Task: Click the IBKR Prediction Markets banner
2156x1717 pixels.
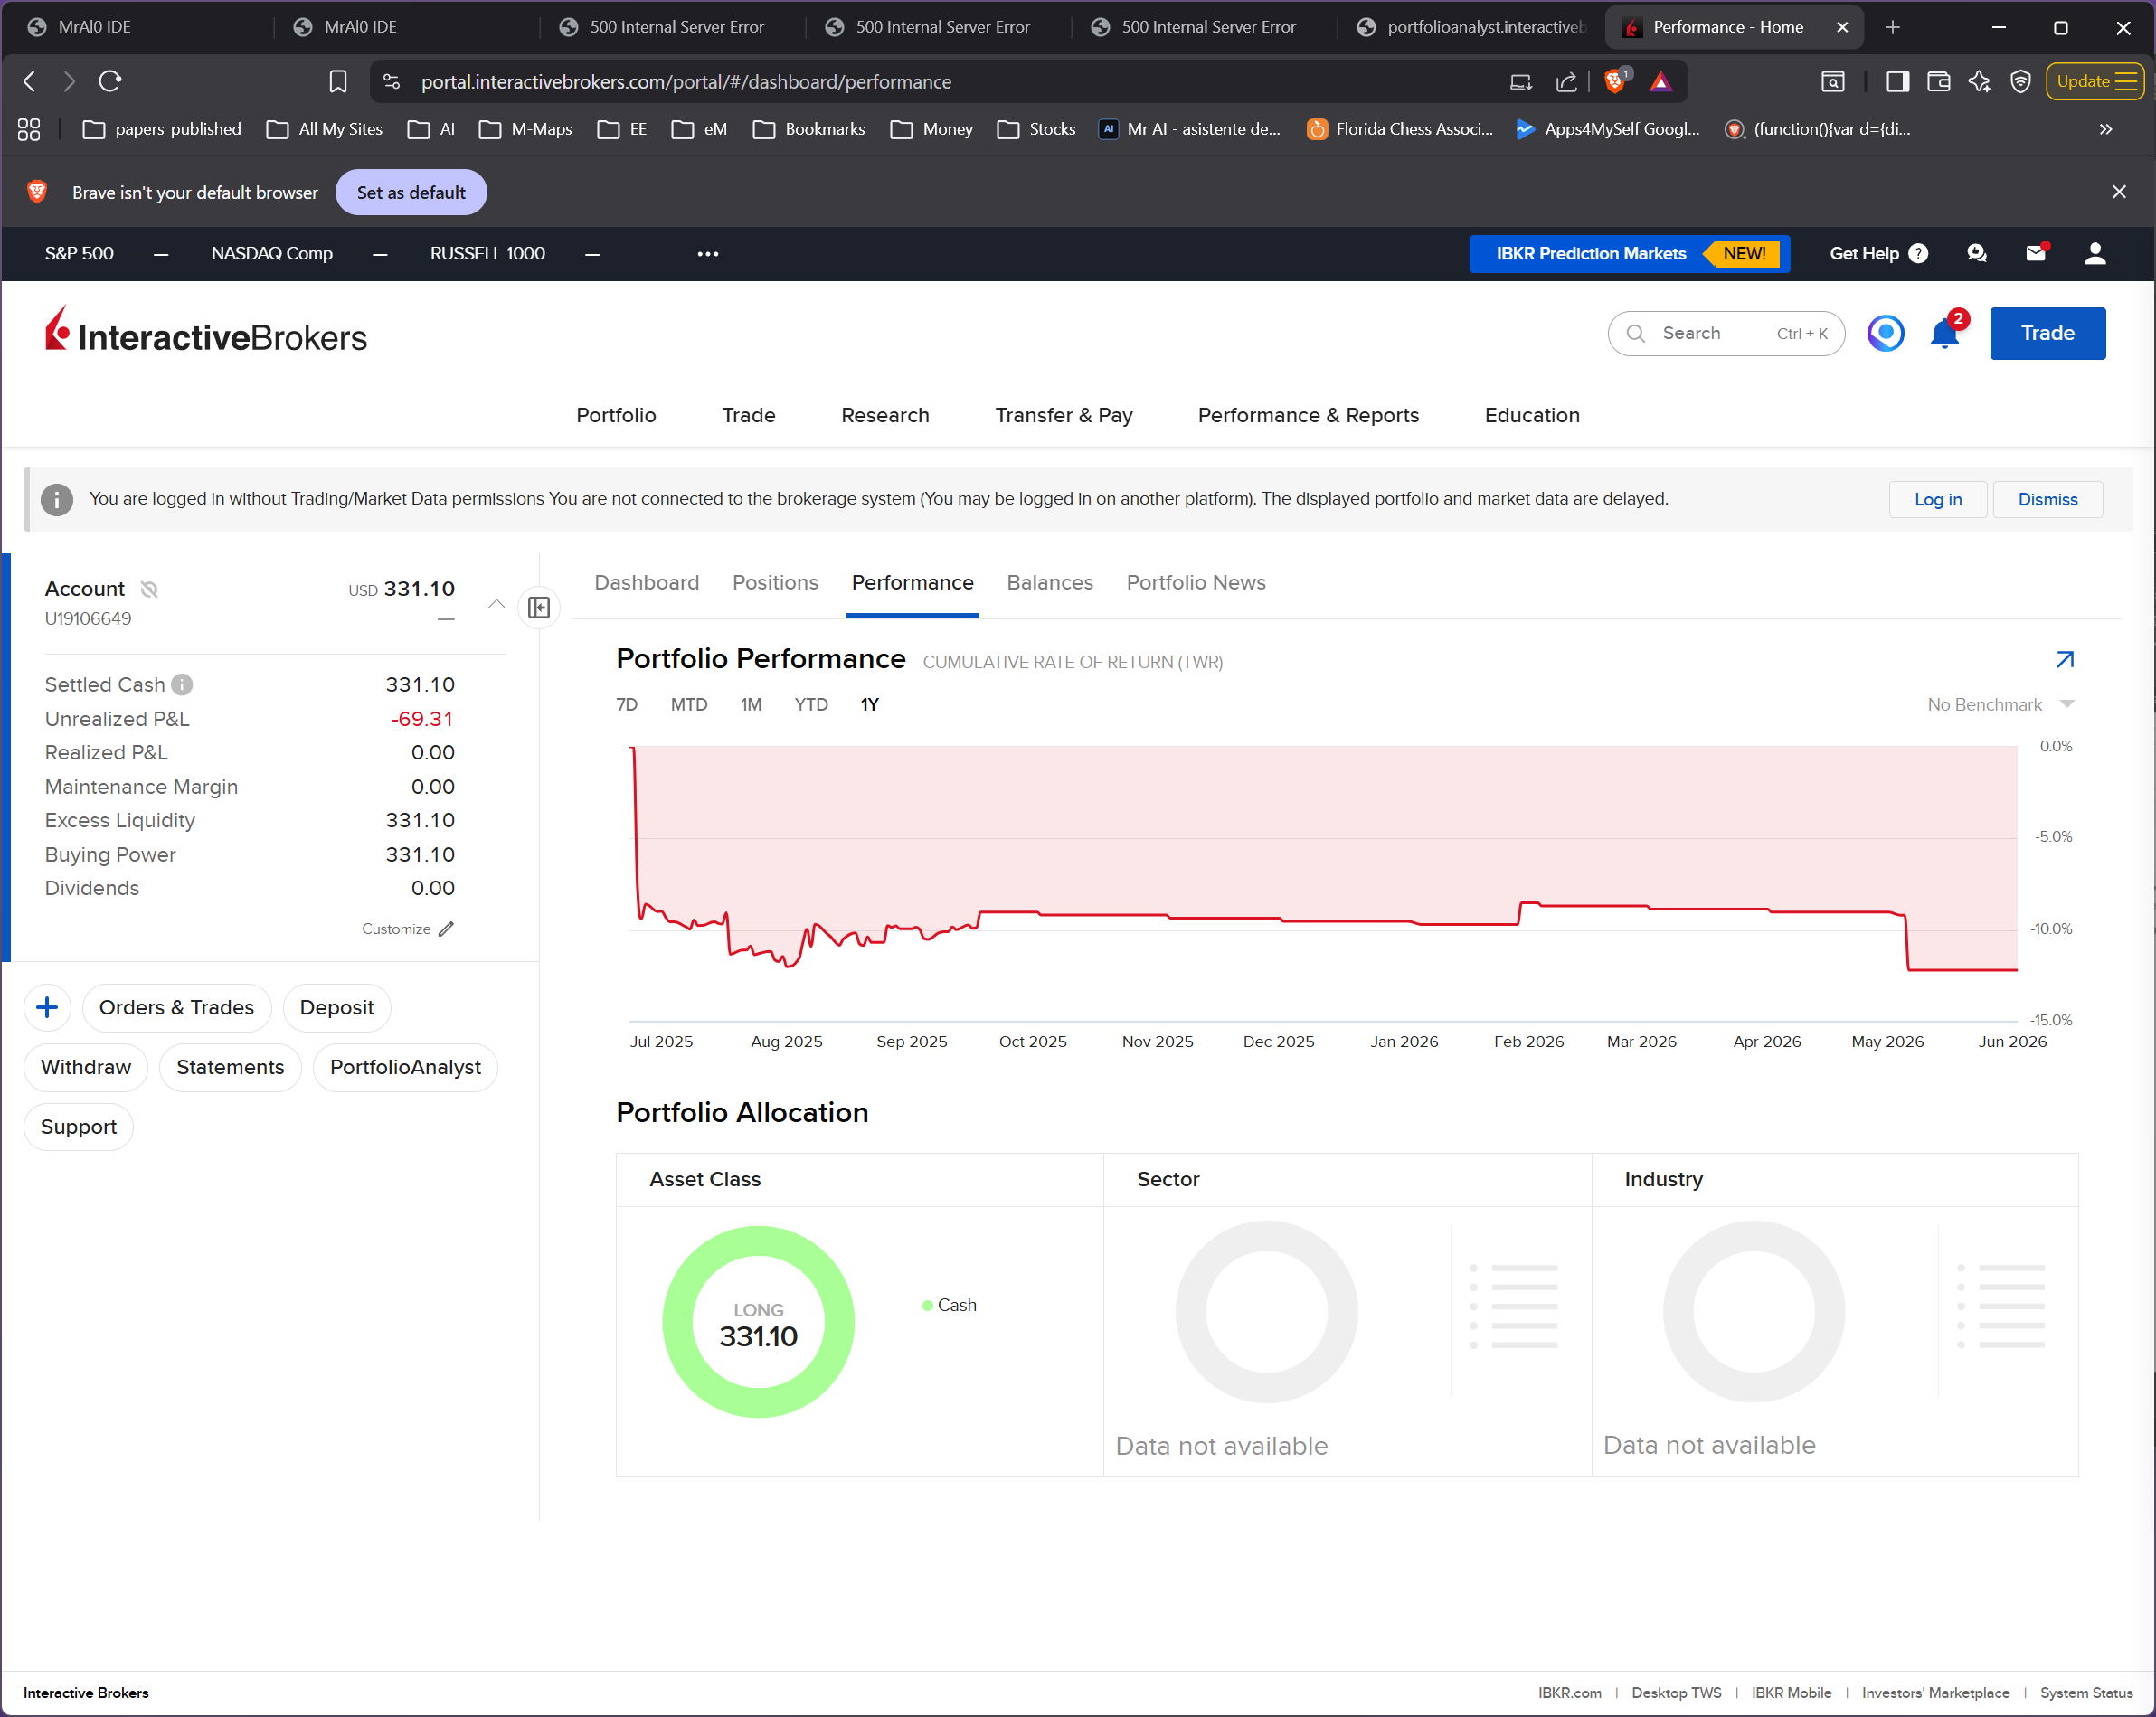Action: [1629, 254]
